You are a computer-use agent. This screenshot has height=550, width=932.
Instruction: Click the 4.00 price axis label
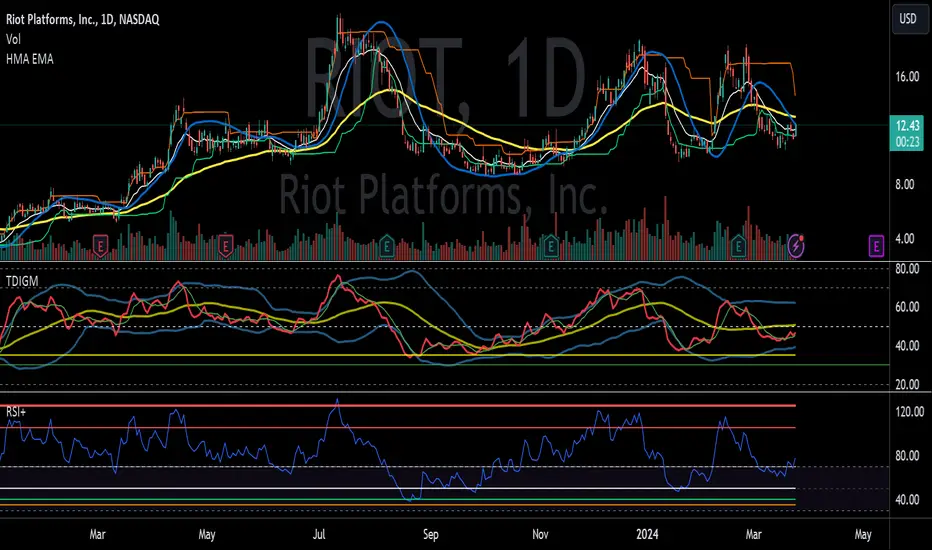pos(905,238)
